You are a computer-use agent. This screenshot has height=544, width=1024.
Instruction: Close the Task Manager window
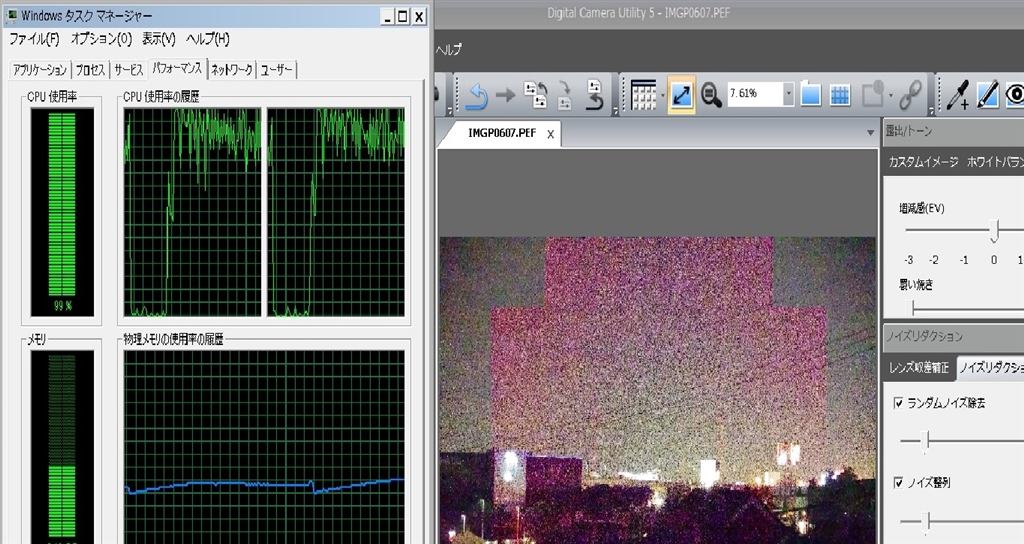[419, 16]
